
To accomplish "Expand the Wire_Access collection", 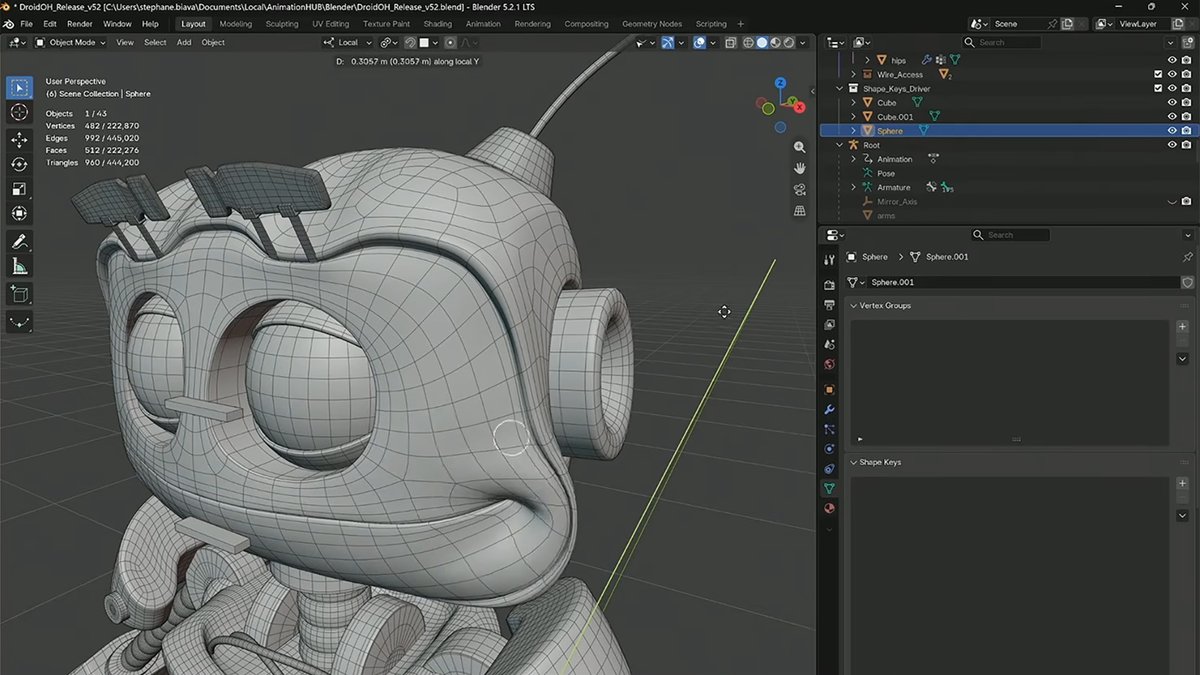I will pos(854,74).
